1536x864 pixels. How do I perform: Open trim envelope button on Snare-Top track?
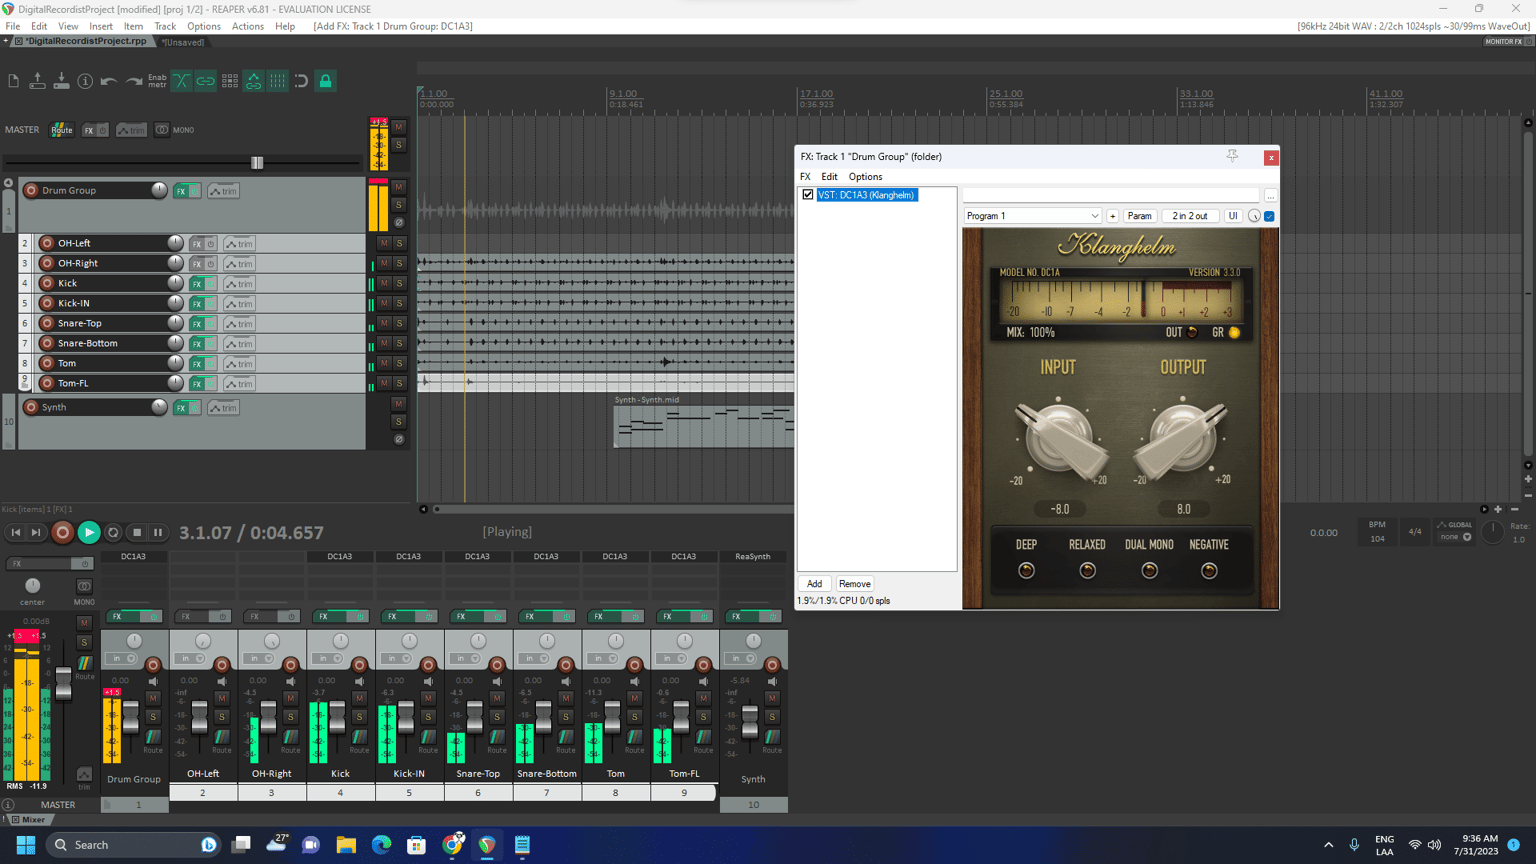pyautogui.click(x=239, y=324)
